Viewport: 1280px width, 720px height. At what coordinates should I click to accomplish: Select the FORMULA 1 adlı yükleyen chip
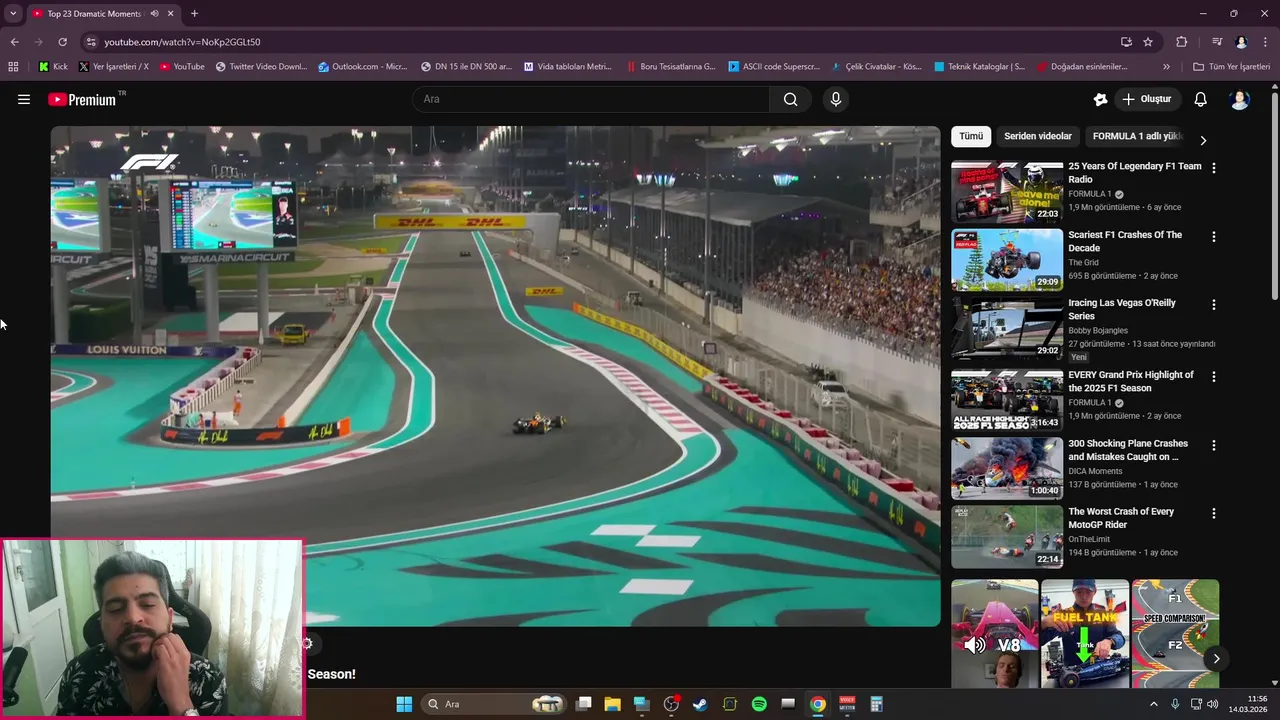coord(1137,136)
